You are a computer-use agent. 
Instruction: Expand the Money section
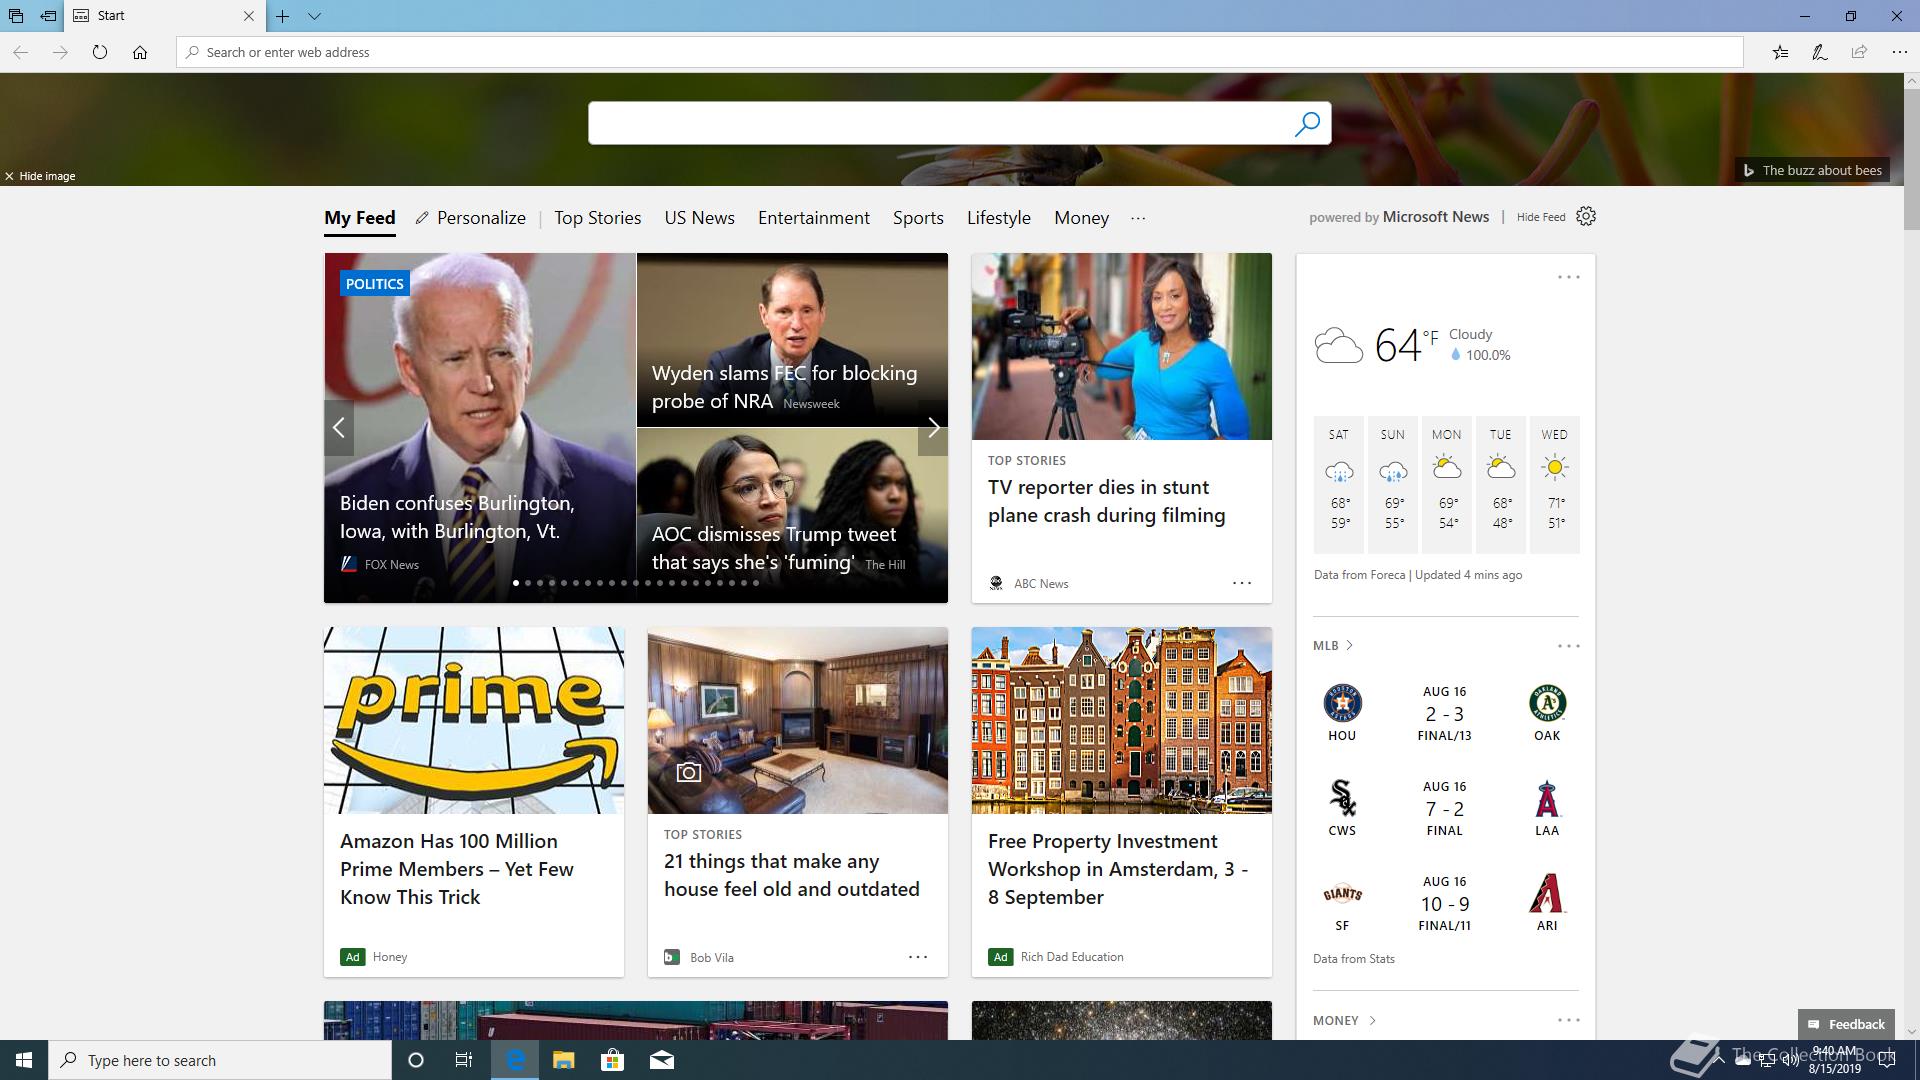point(1345,1020)
